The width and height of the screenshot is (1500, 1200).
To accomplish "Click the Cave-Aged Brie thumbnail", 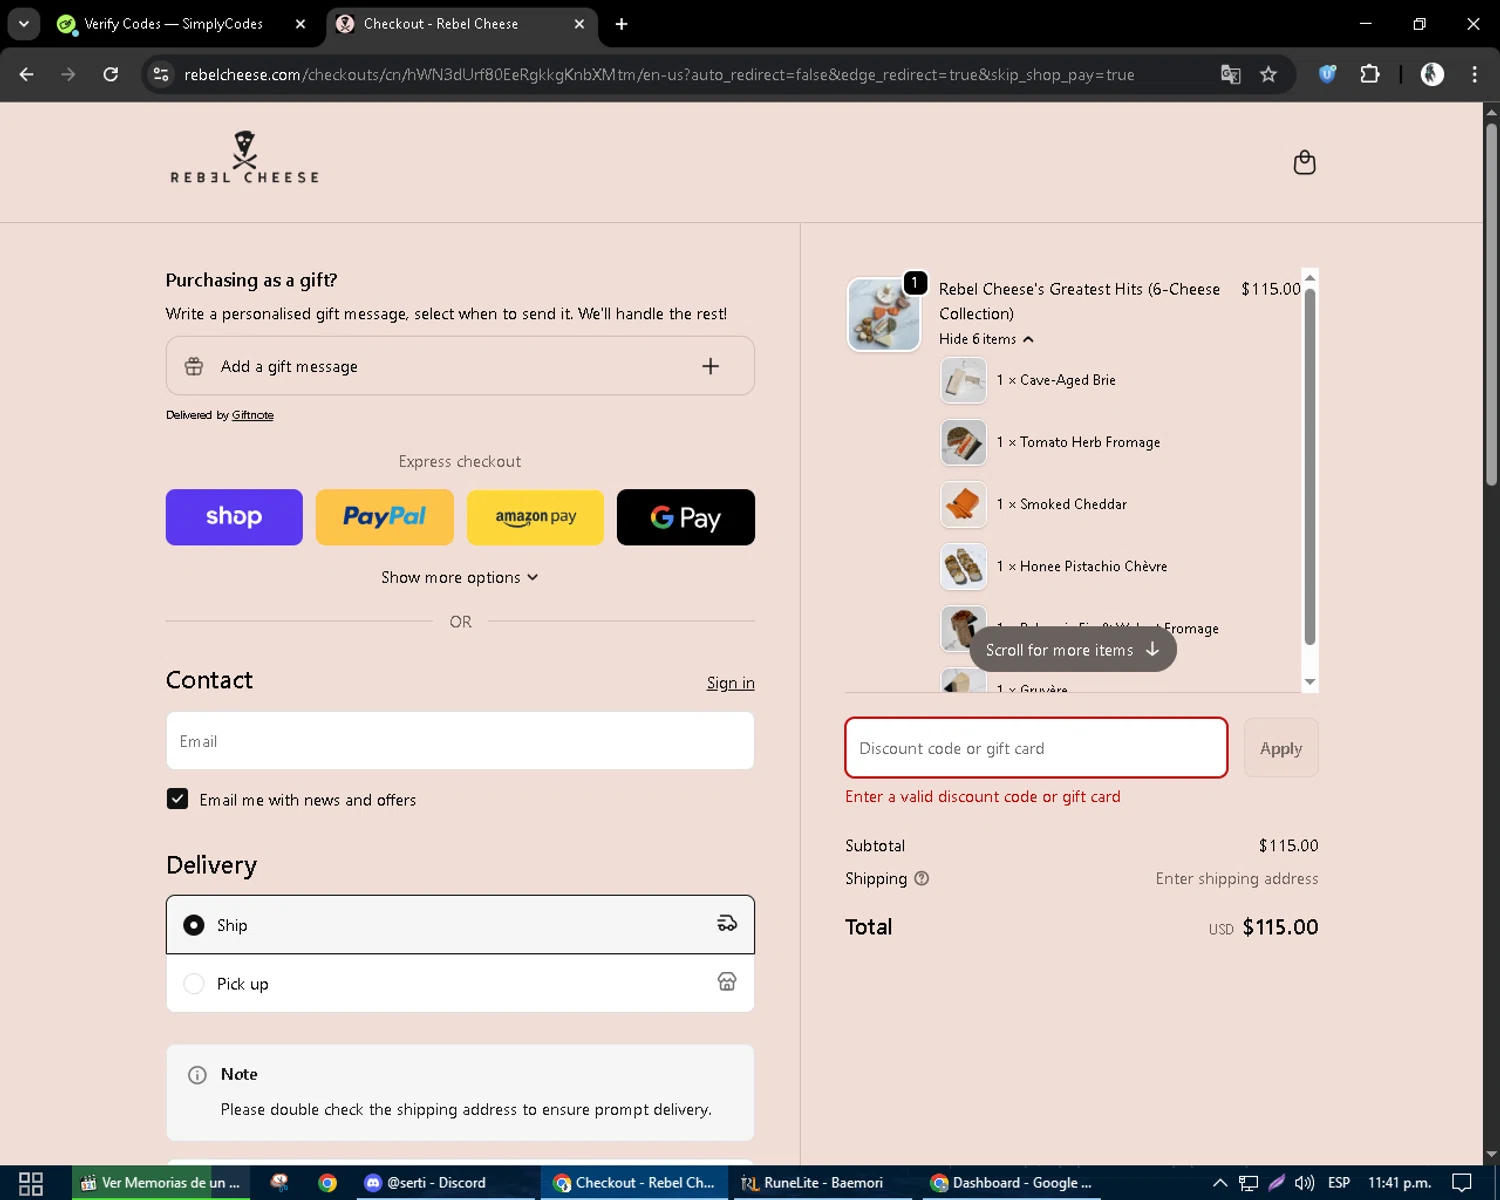I will (963, 380).
